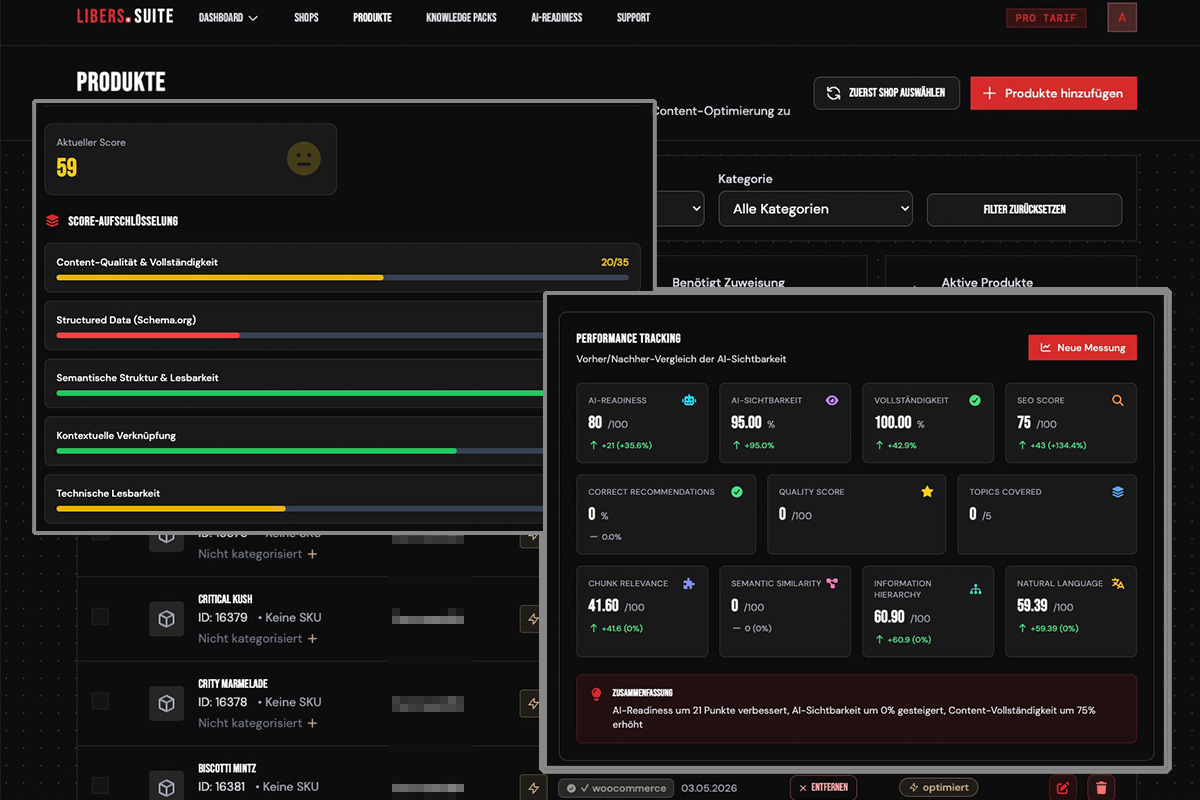Click the SEO Score magnifier icon
Screen dimensions: 1200x800
click(1118, 400)
